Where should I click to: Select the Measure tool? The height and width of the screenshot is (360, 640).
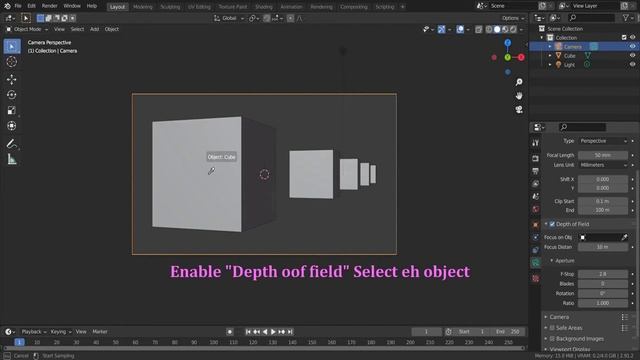click(12, 159)
